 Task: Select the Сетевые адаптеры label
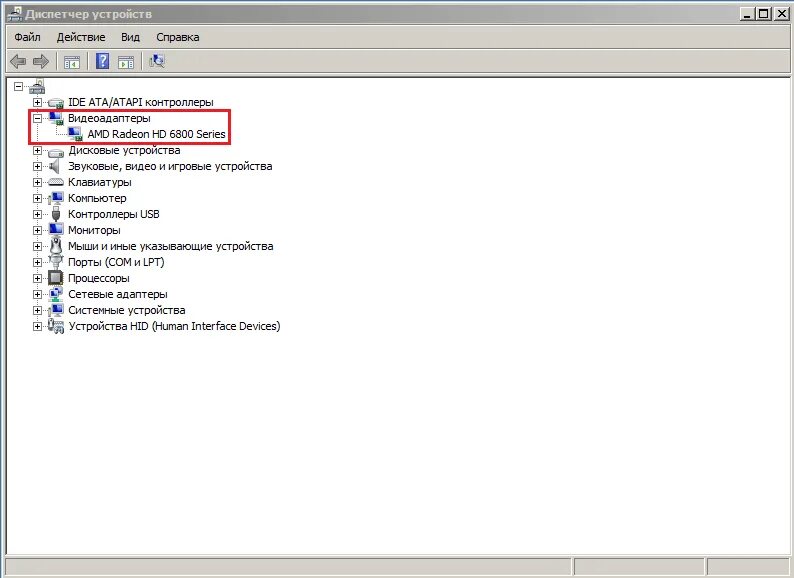click(x=118, y=294)
